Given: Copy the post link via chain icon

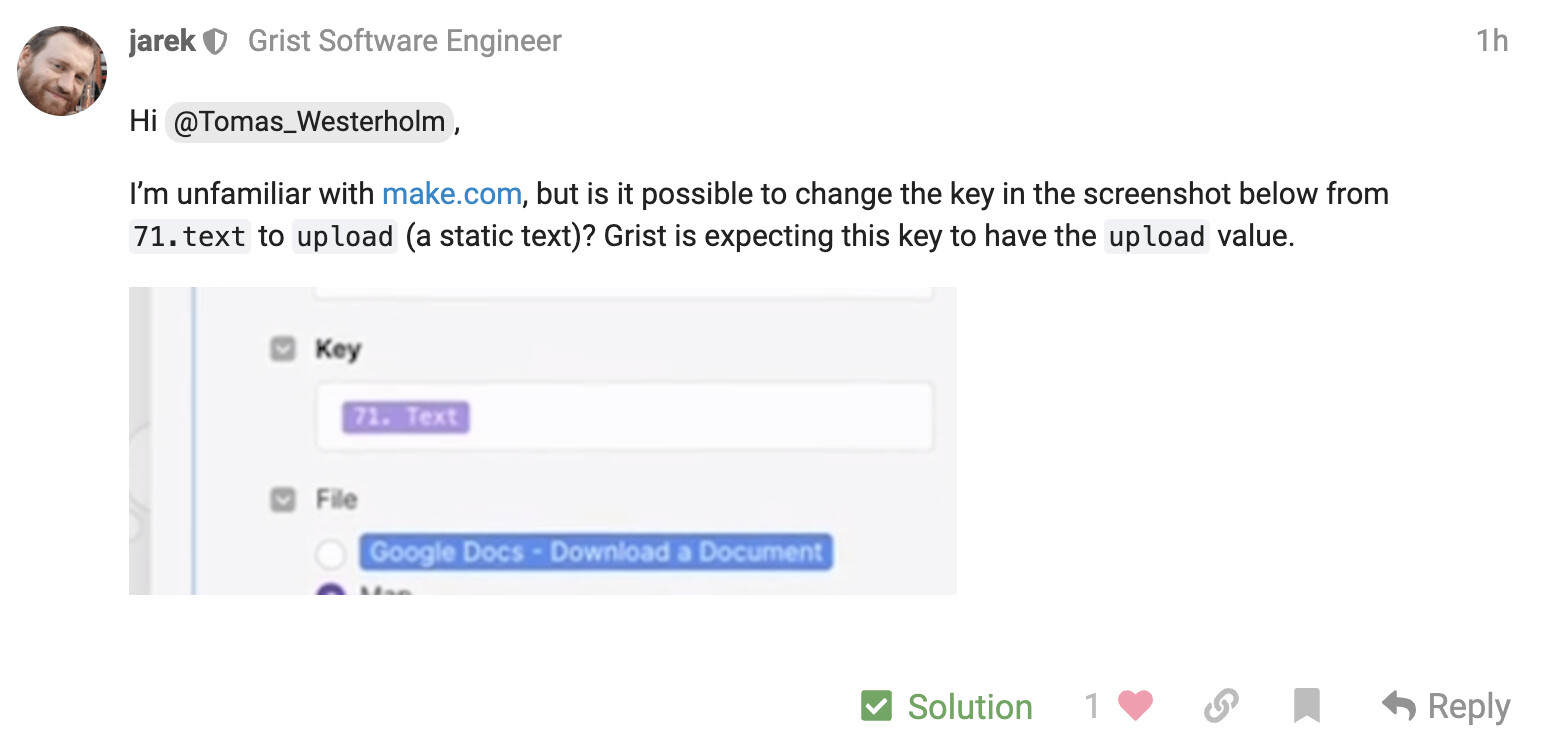Looking at the screenshot, I should (x=1220, y=707).
